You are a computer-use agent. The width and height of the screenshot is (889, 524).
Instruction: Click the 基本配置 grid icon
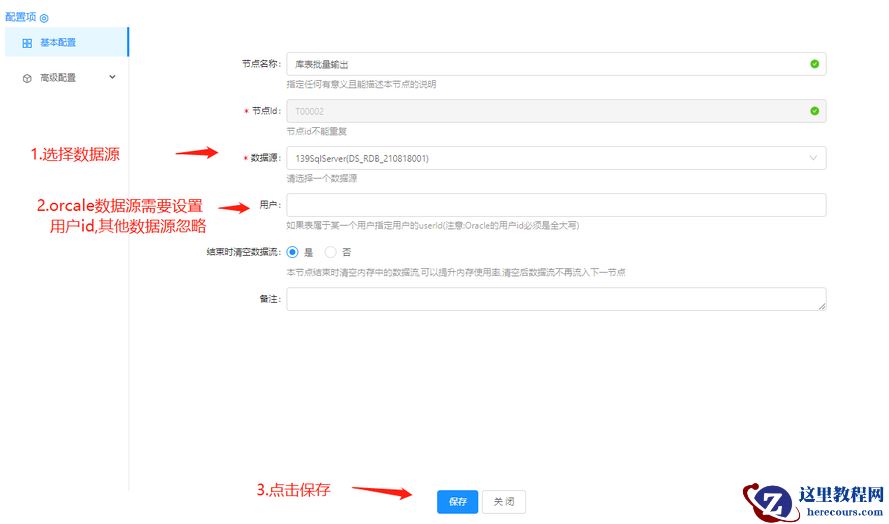[27, 43]
